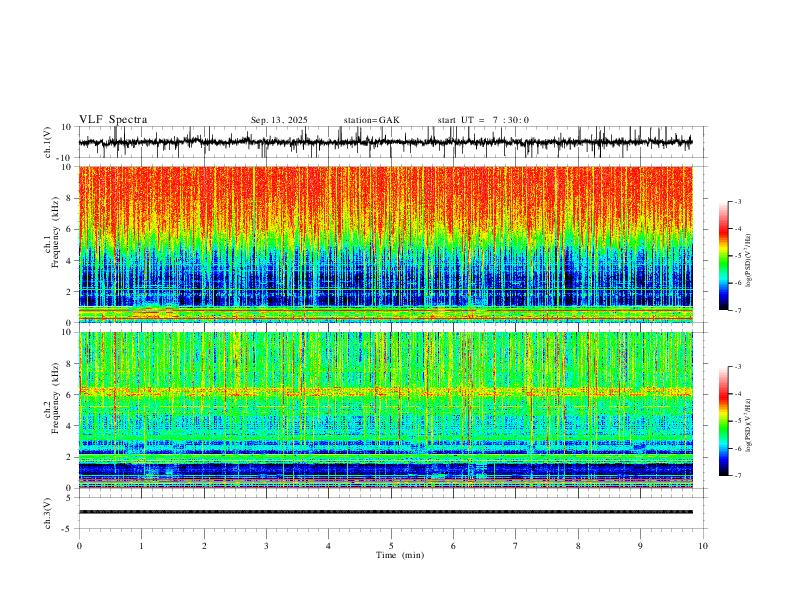The height and width of the screenshot is (612, 792).
Task: Click the "6" kHz tick on ch.1 frequency axis
Action: pos(70,229)
